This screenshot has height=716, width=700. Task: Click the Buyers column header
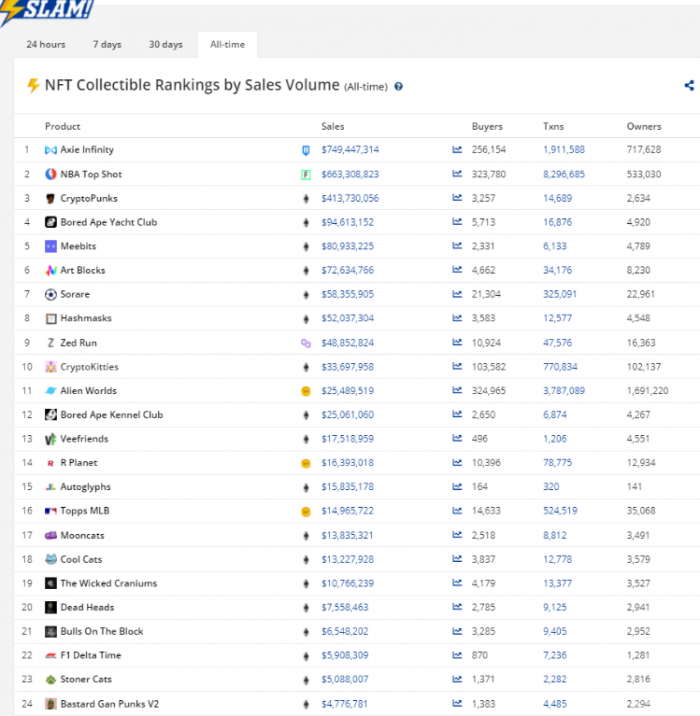tap(487, 126)
